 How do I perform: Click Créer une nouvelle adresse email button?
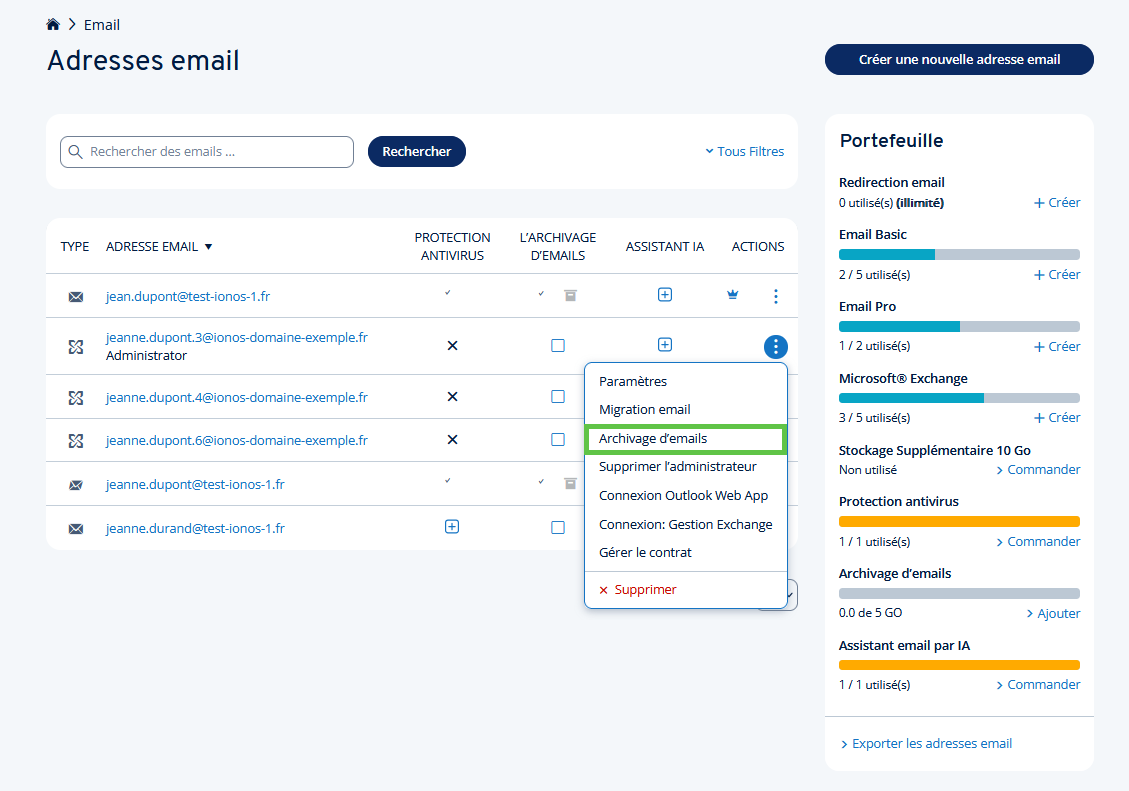pyautogui.click(x=958, y=60)
